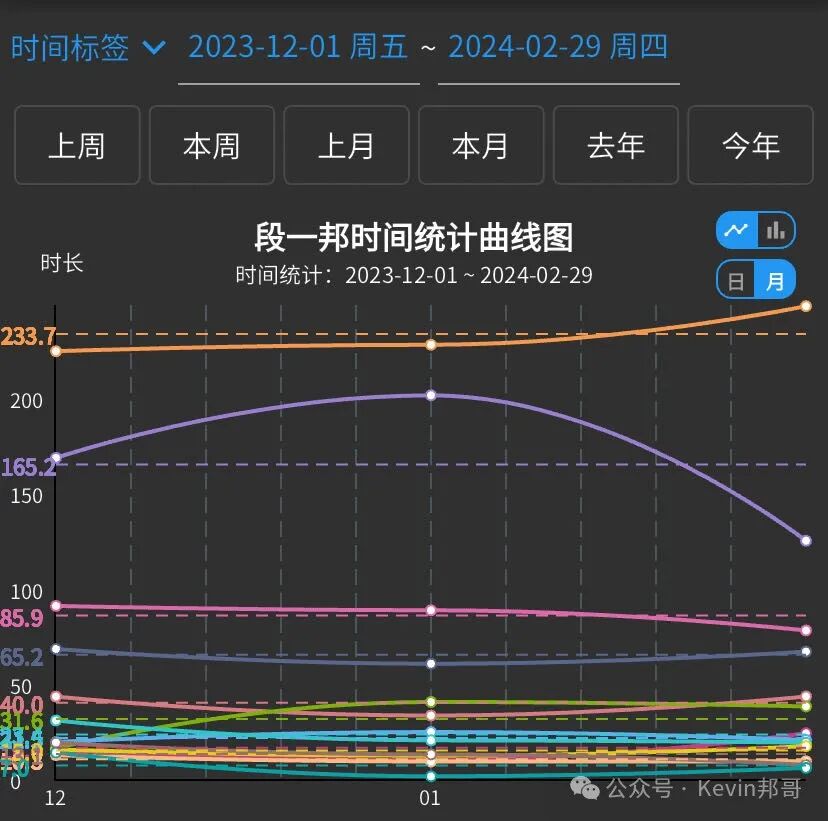
Task: Click slate-blue average label 65.2
Action: click(22, 657)
